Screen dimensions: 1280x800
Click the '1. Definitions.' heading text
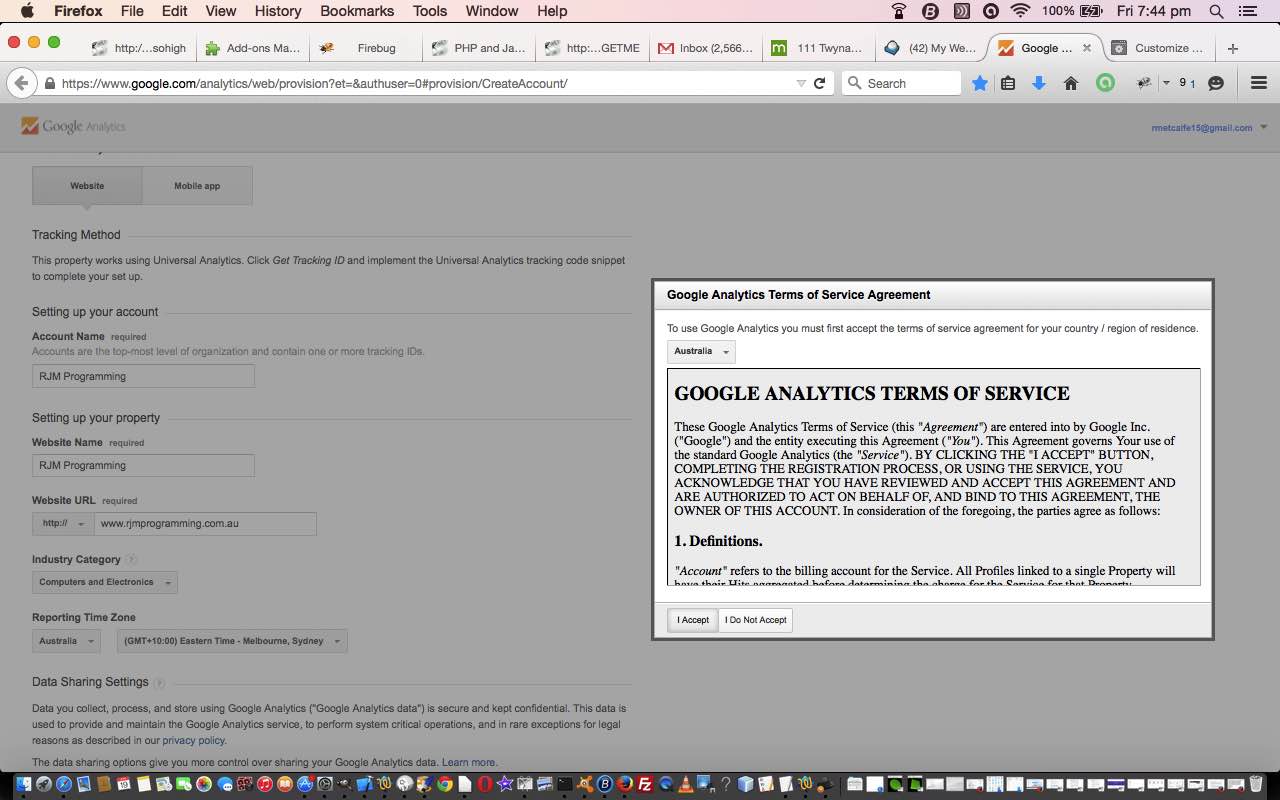[x=718, y=541]
